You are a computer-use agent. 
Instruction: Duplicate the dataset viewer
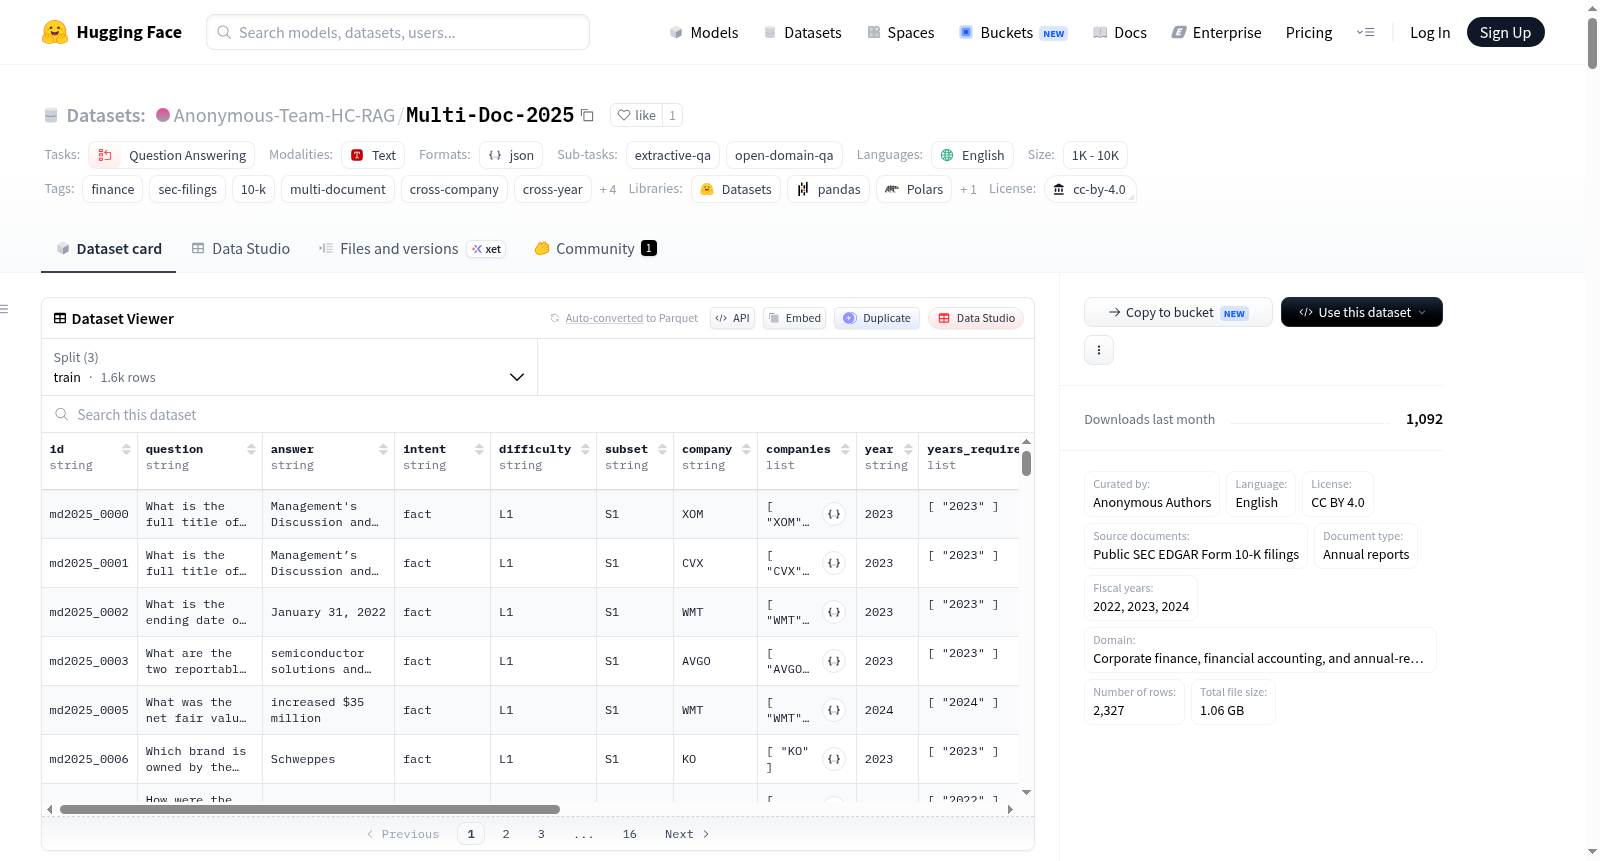pos(877,318)
